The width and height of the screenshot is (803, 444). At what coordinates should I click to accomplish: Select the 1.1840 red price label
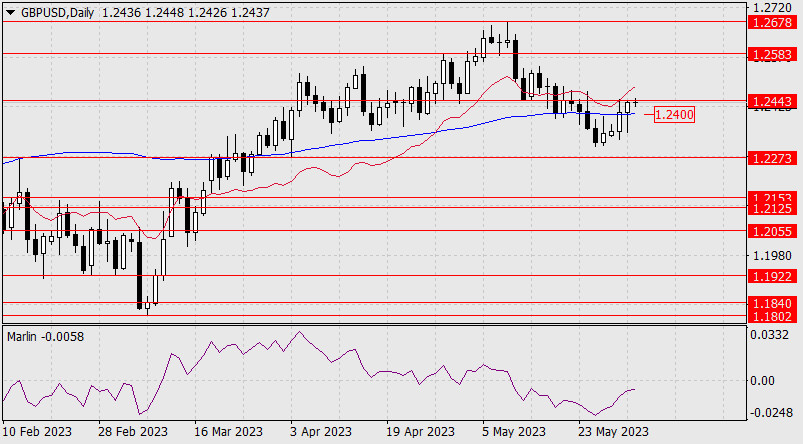[x=773, y=303]
